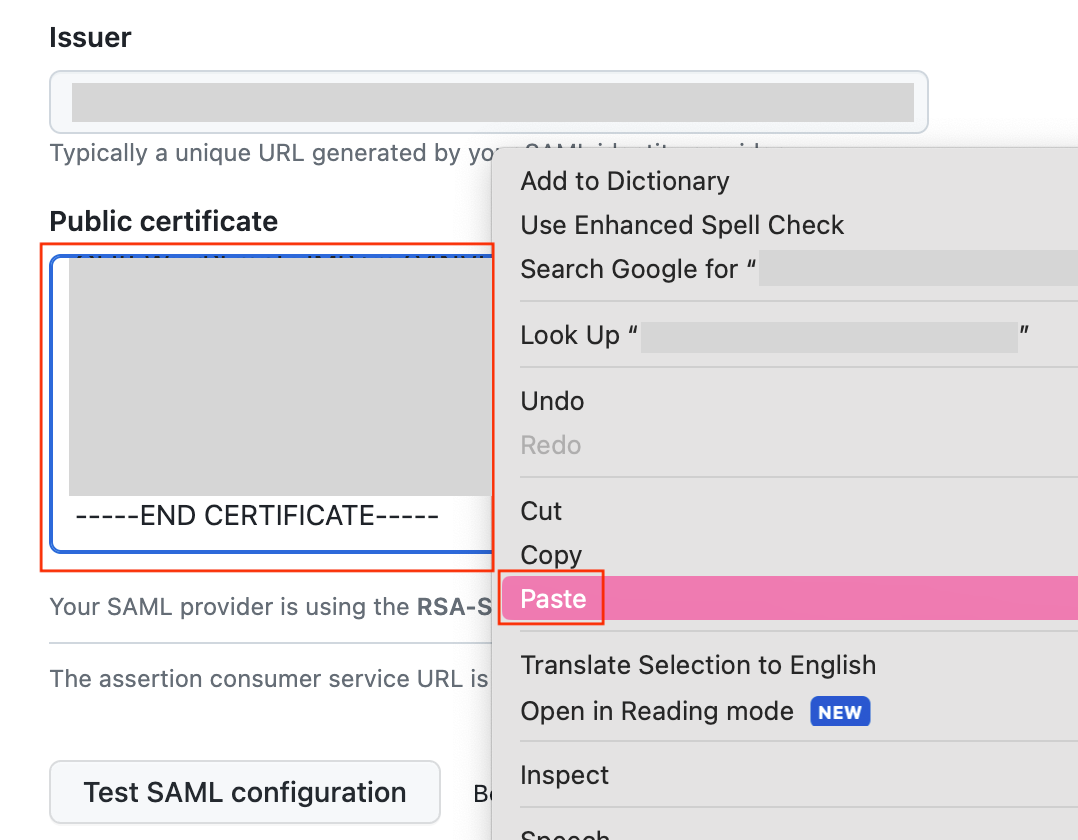This screenshot has width=1078, height=840.
Task: Click the Test SAML configuration button
Action: coord(244,792)
